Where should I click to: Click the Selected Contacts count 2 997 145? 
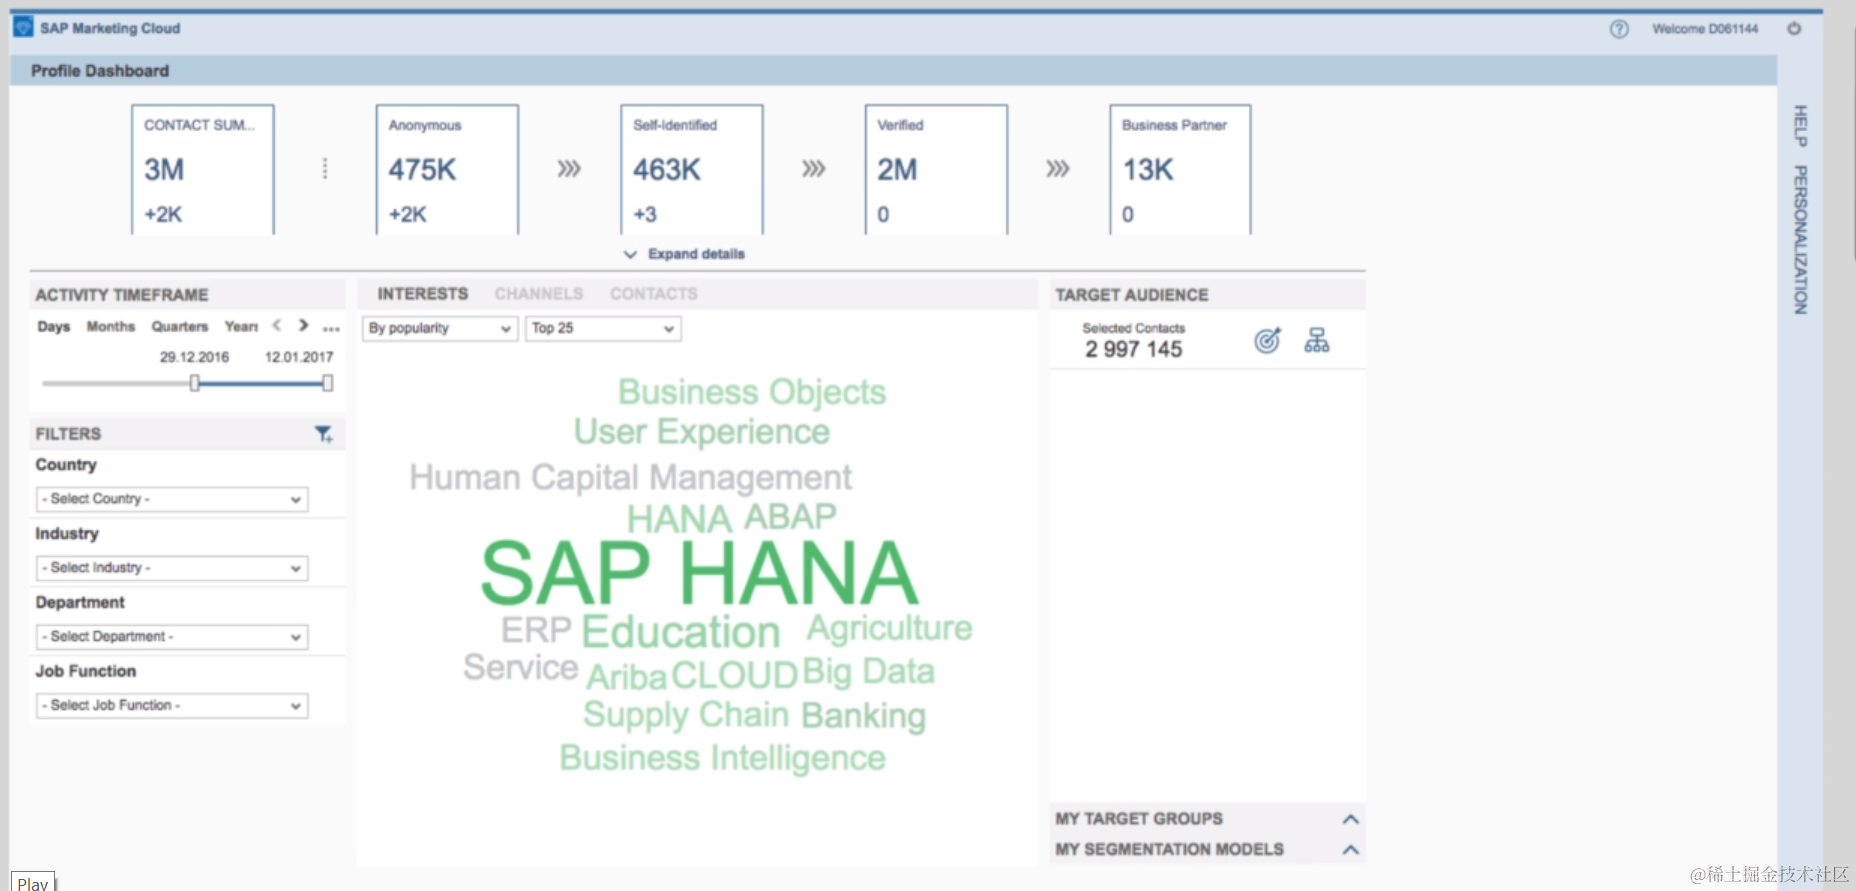pos(1134,349)
